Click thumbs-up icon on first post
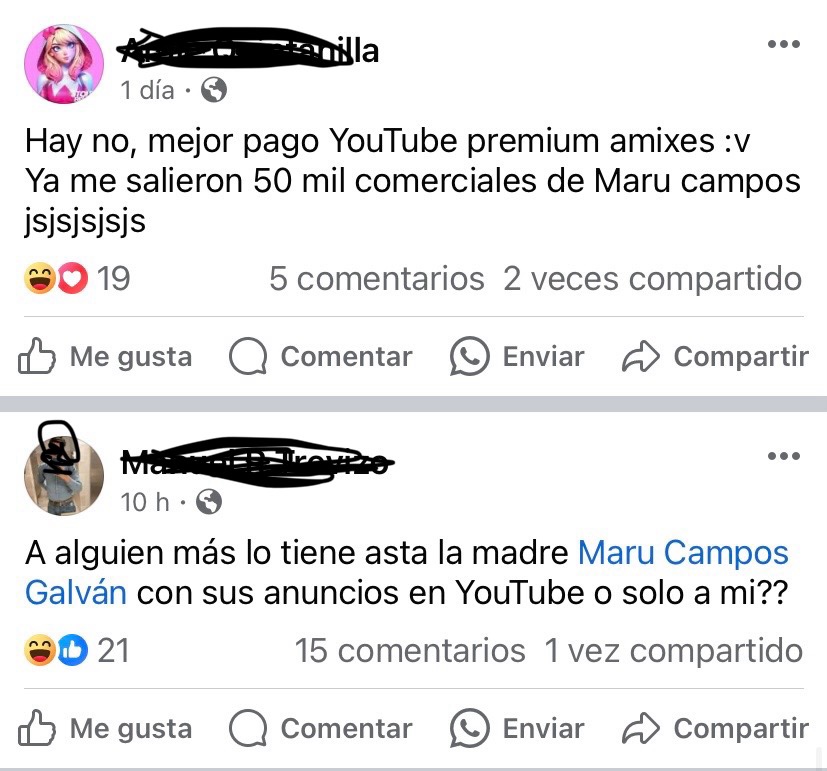Screen dimensions: 827x771 36,356
